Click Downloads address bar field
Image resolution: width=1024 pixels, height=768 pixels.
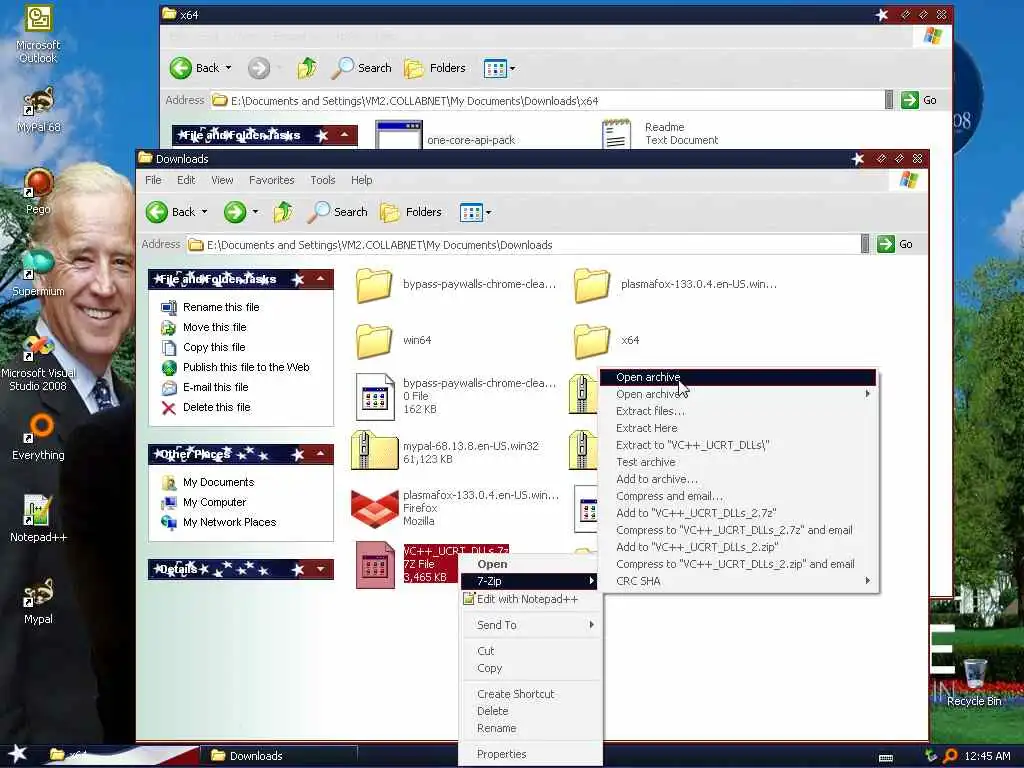coord(523,245)
